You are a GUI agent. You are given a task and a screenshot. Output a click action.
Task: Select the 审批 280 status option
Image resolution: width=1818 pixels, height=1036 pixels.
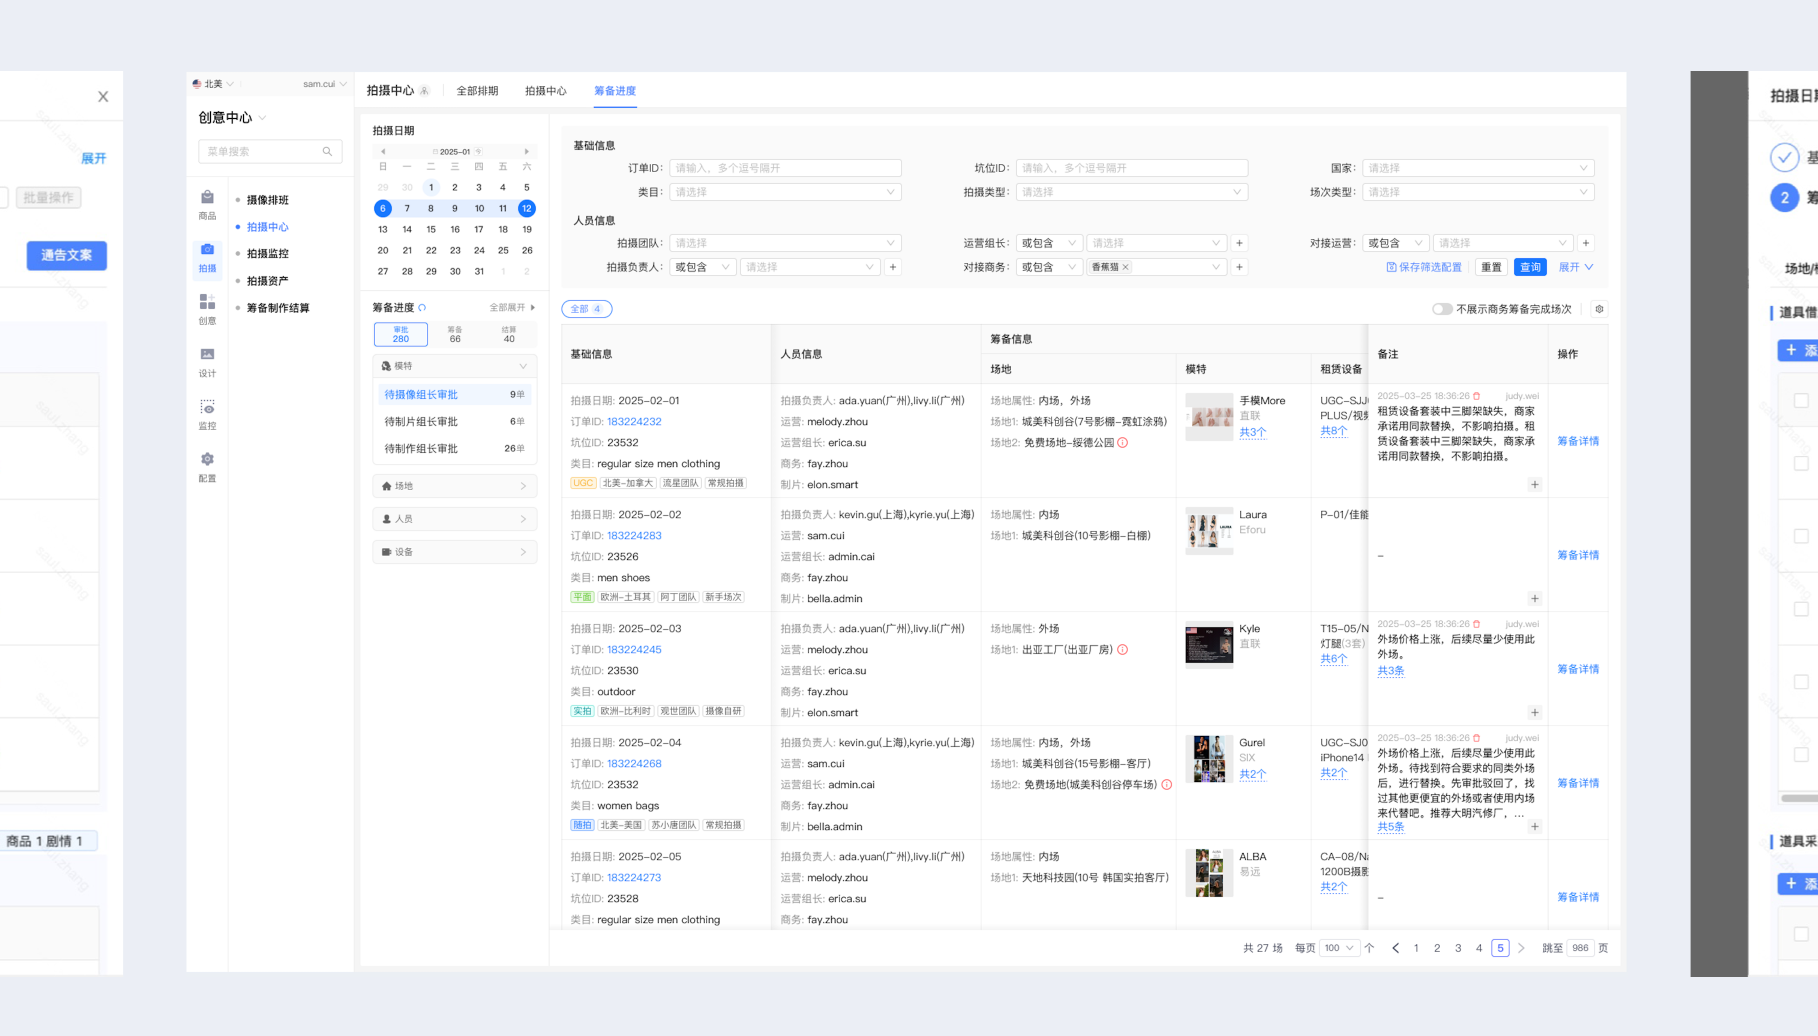(x=400, y=334)
